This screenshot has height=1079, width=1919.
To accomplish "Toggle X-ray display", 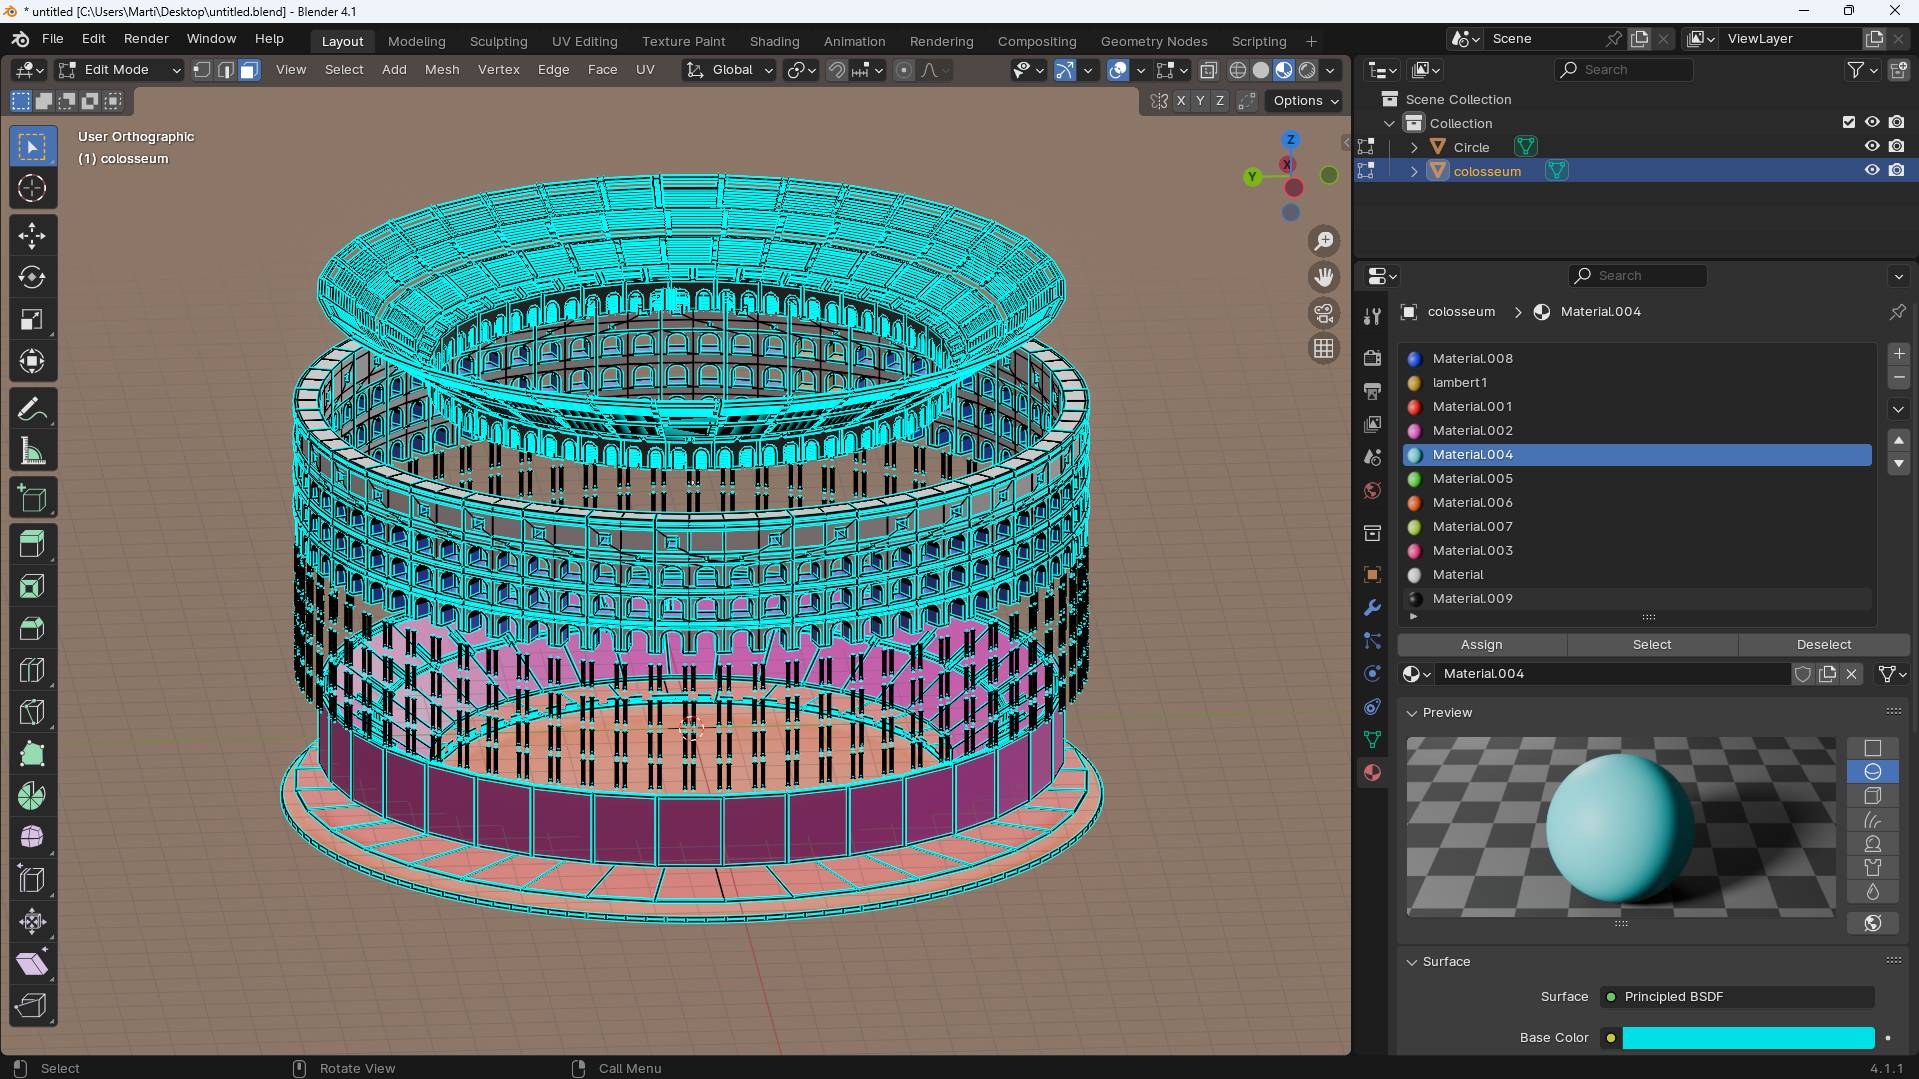I will point(1208,70).
